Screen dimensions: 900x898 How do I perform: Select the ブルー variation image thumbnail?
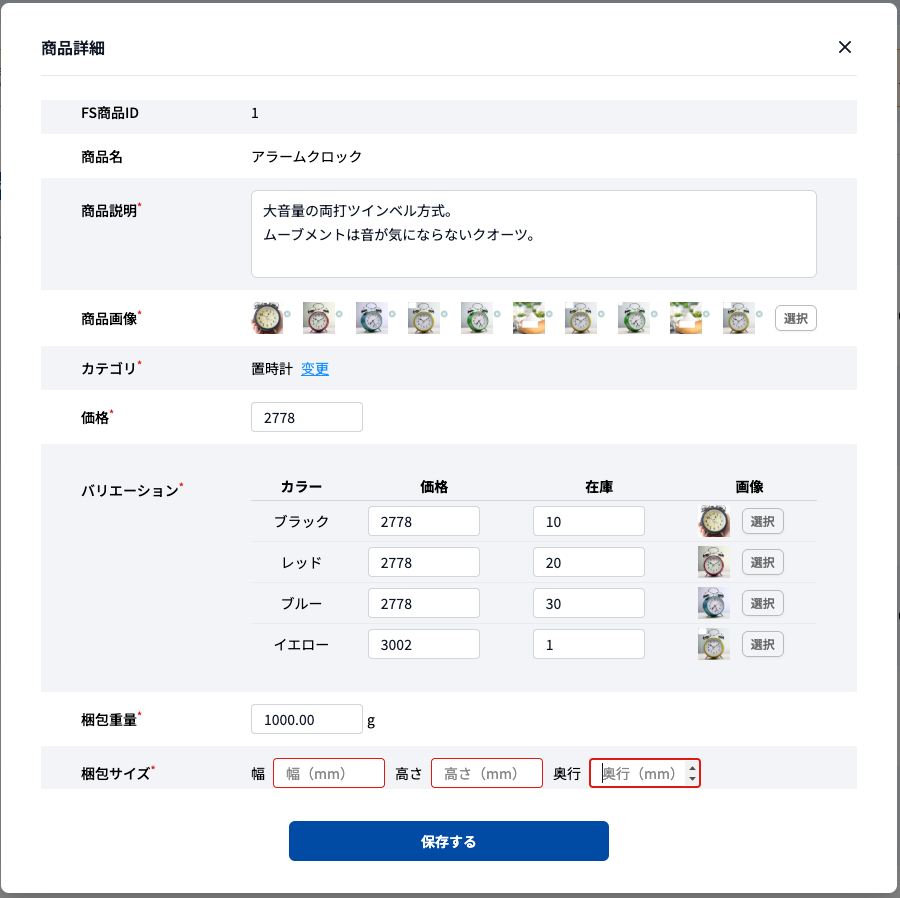click(713, 603)
